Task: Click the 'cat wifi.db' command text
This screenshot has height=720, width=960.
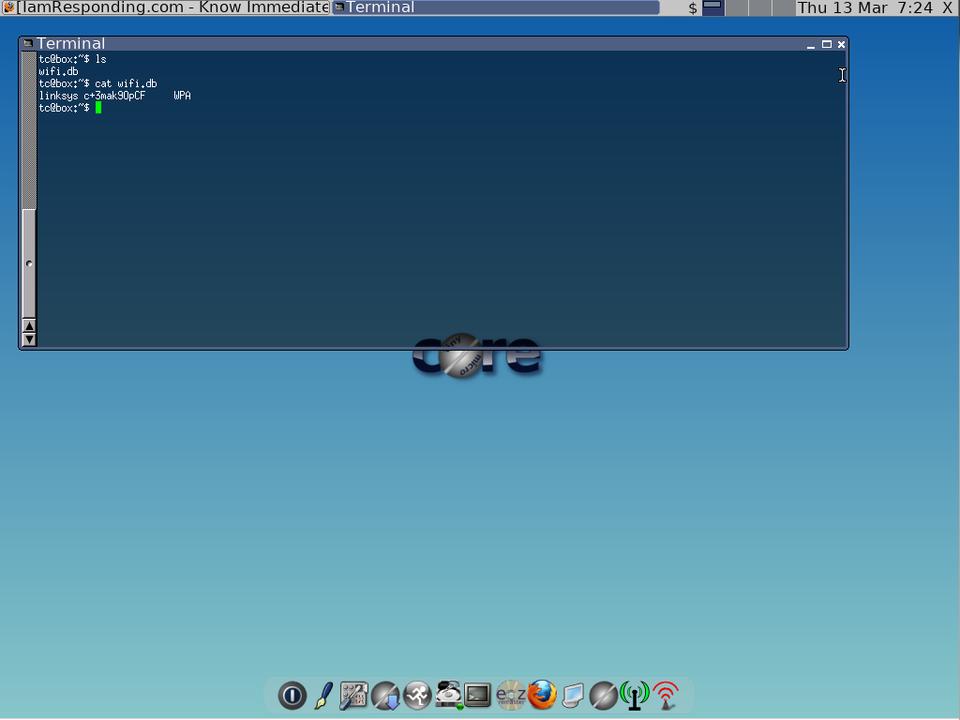Action: 126,83
